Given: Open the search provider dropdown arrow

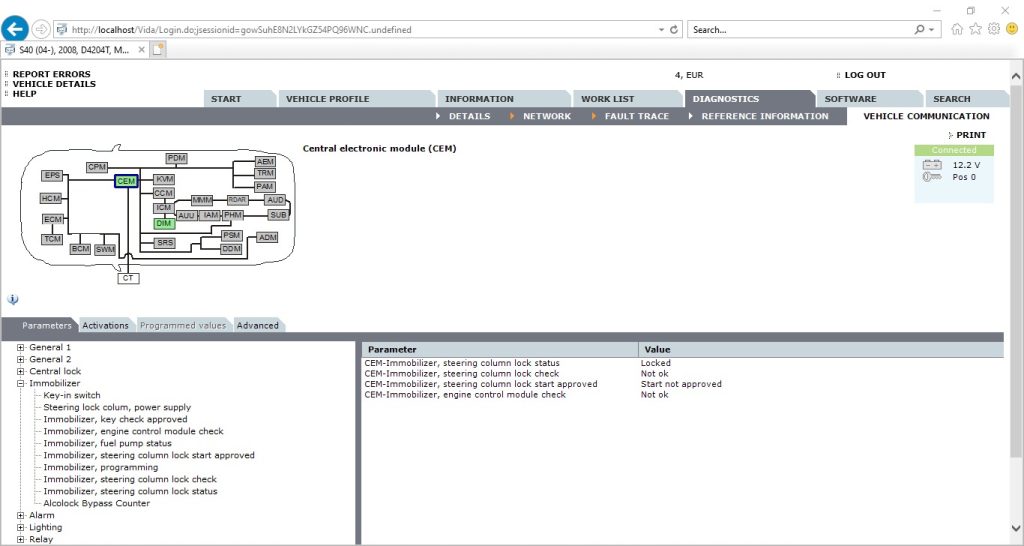Looking at the screenshot, I should [931, 29].
